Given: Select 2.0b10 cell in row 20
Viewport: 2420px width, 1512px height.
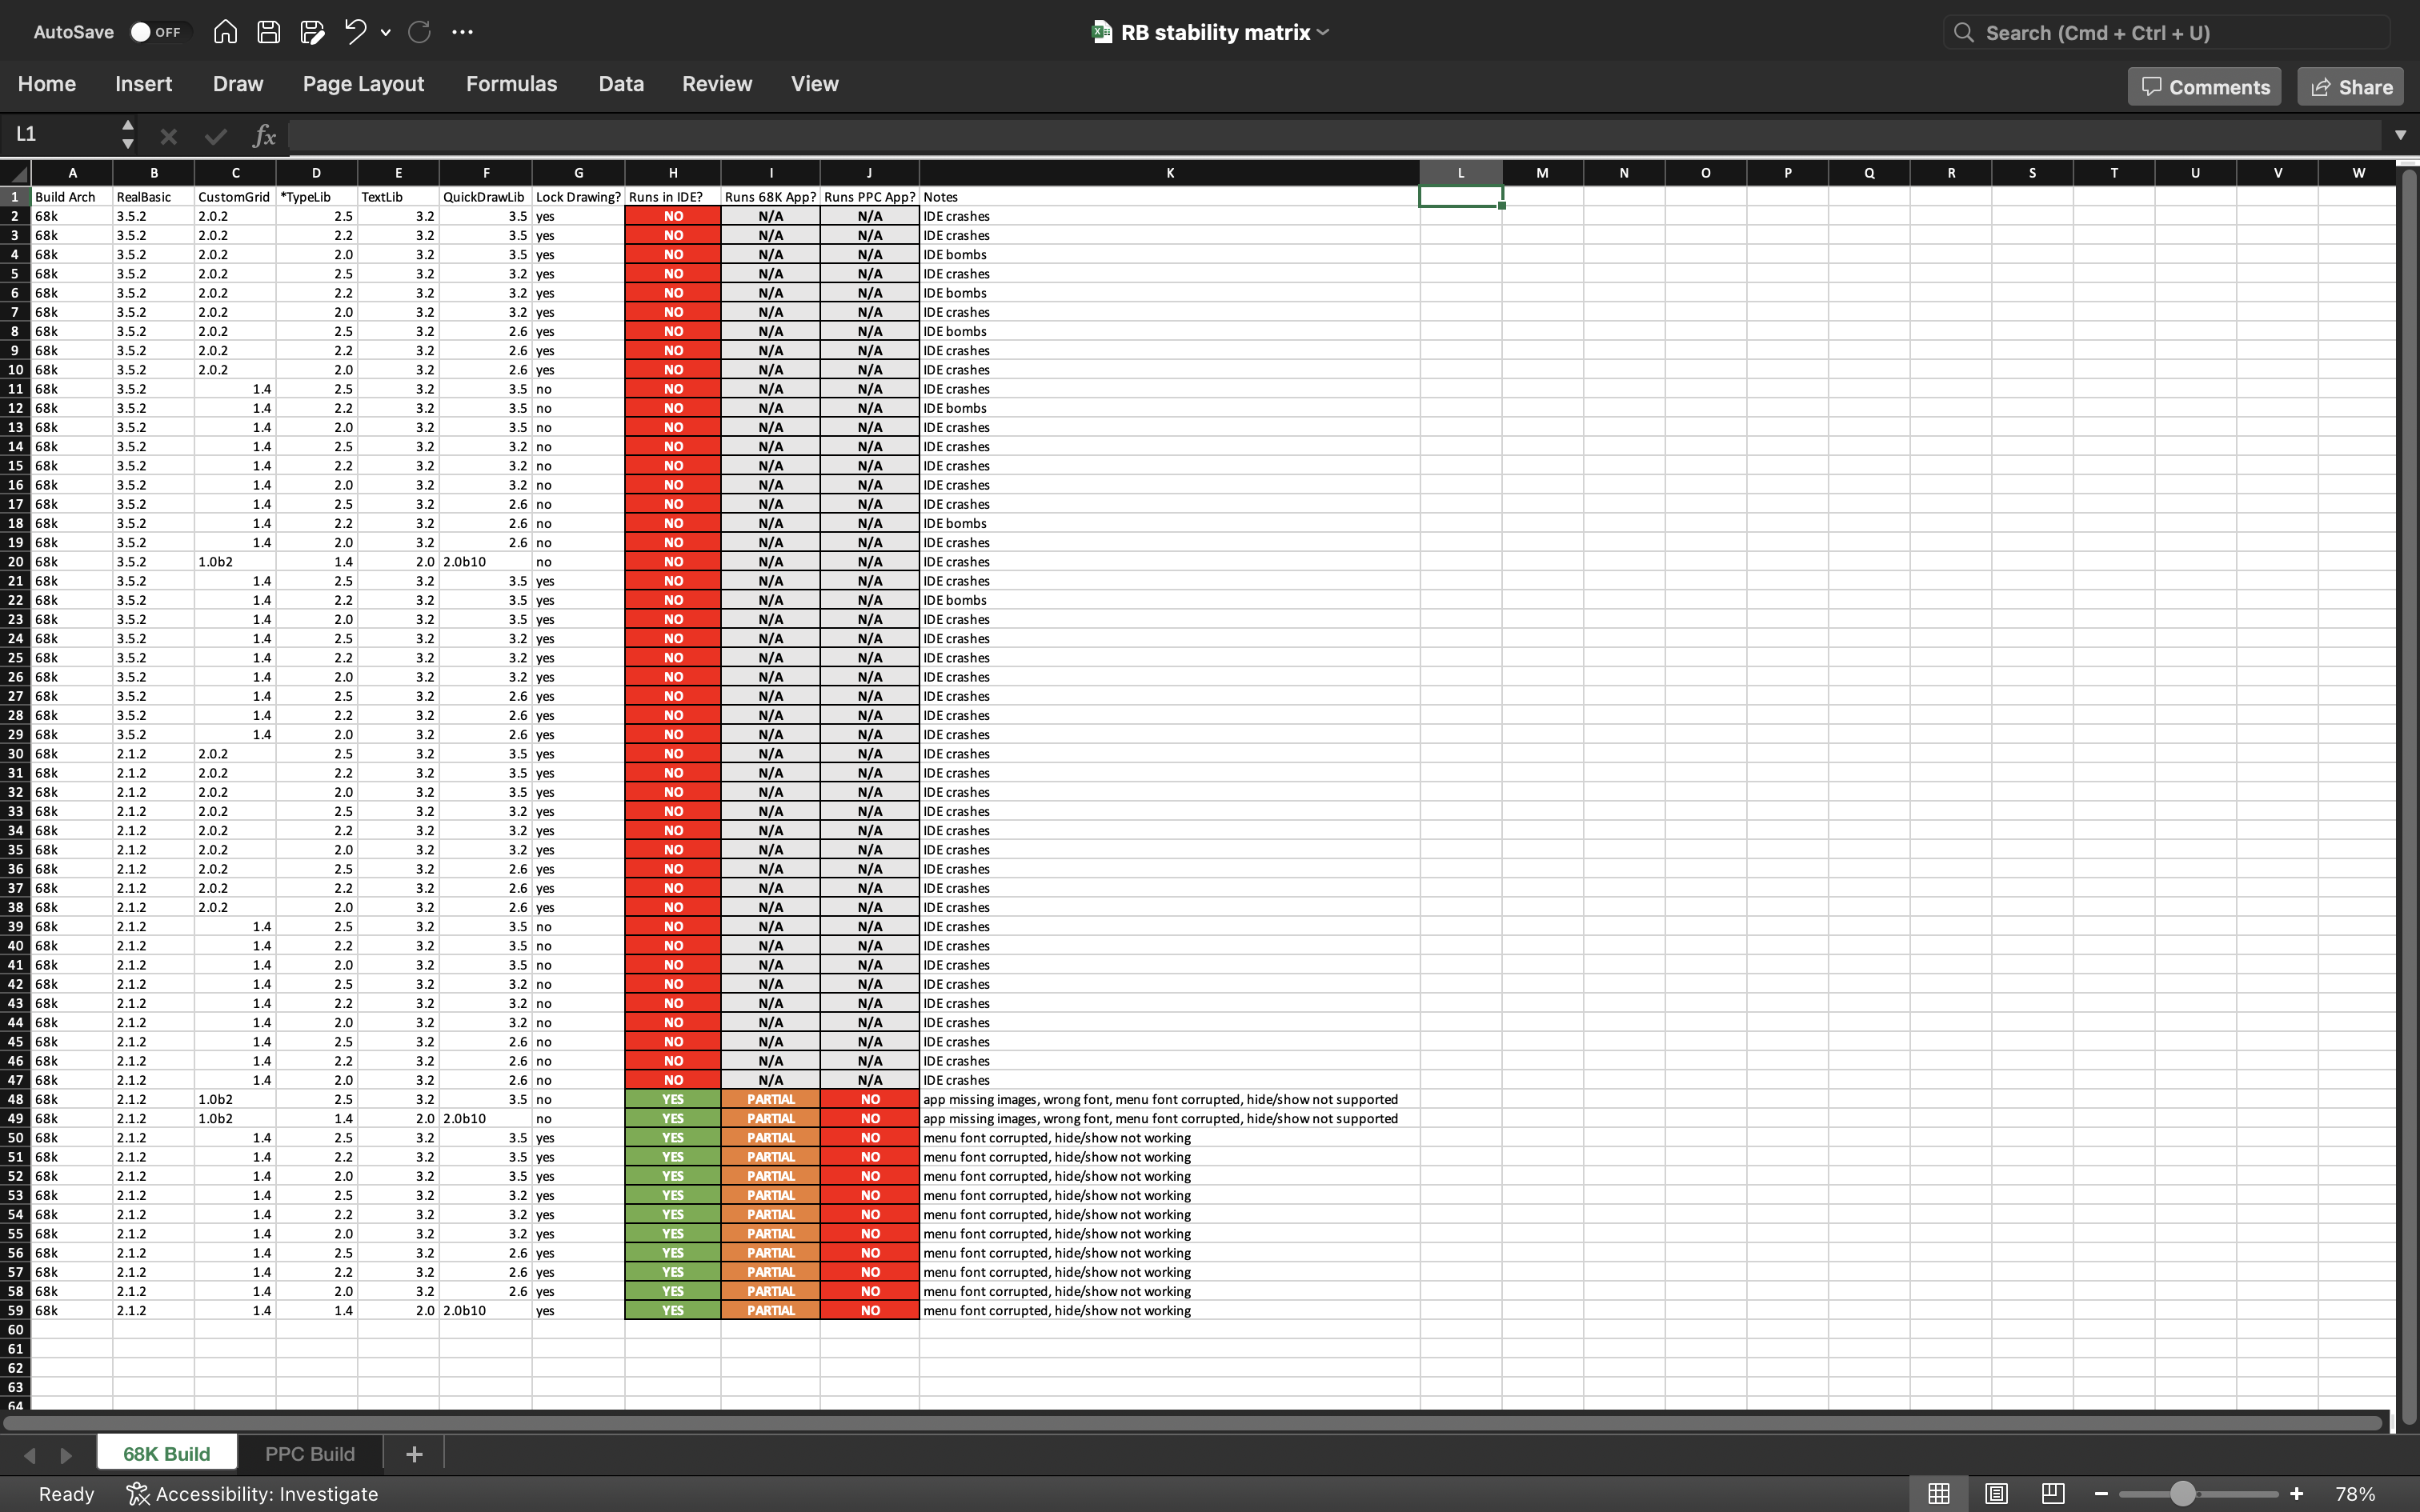Looking at the screenshot, I should click(x=485, y=562).
